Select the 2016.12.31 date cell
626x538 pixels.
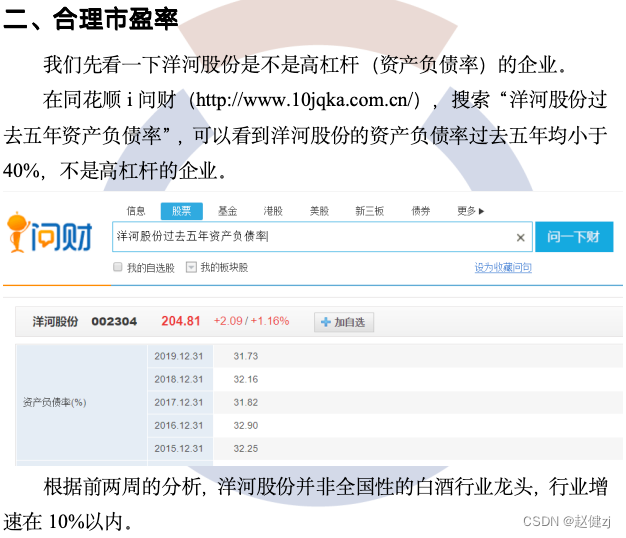179,425
